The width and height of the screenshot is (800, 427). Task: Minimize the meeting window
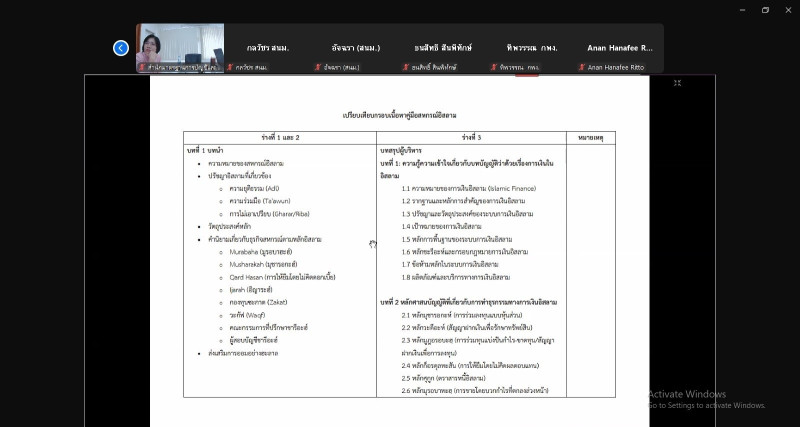pos(742,10)
